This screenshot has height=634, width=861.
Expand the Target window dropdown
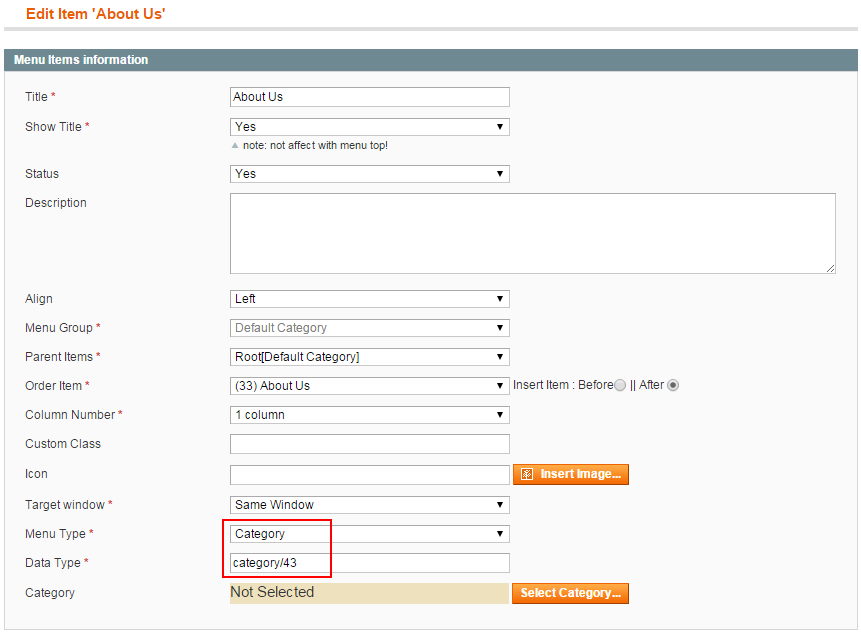370,505
